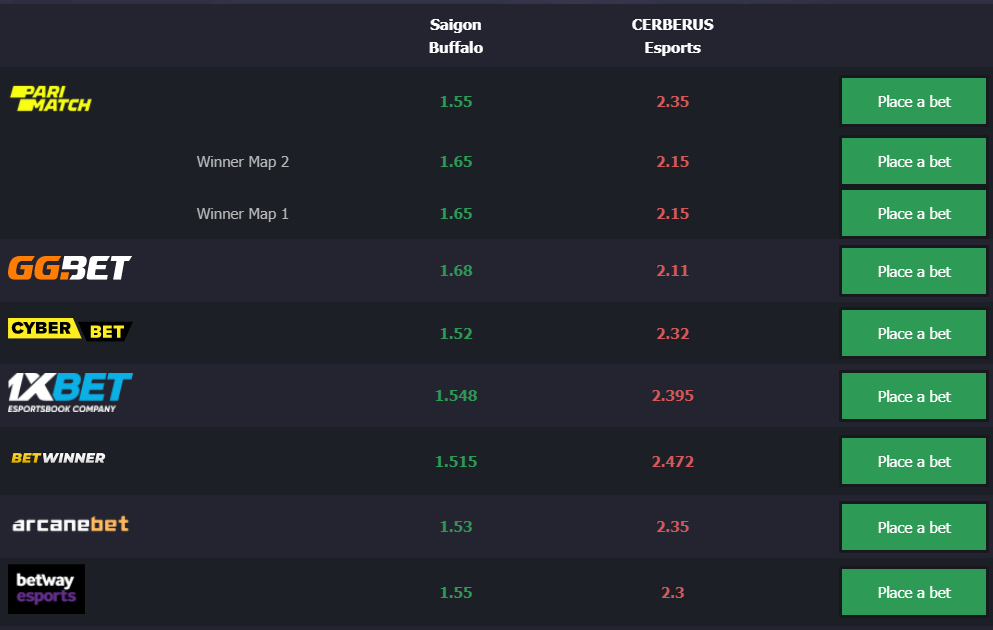Place a bet on Winner Map 2
Viewport: 993px width, 630px height.
(913, 161)
